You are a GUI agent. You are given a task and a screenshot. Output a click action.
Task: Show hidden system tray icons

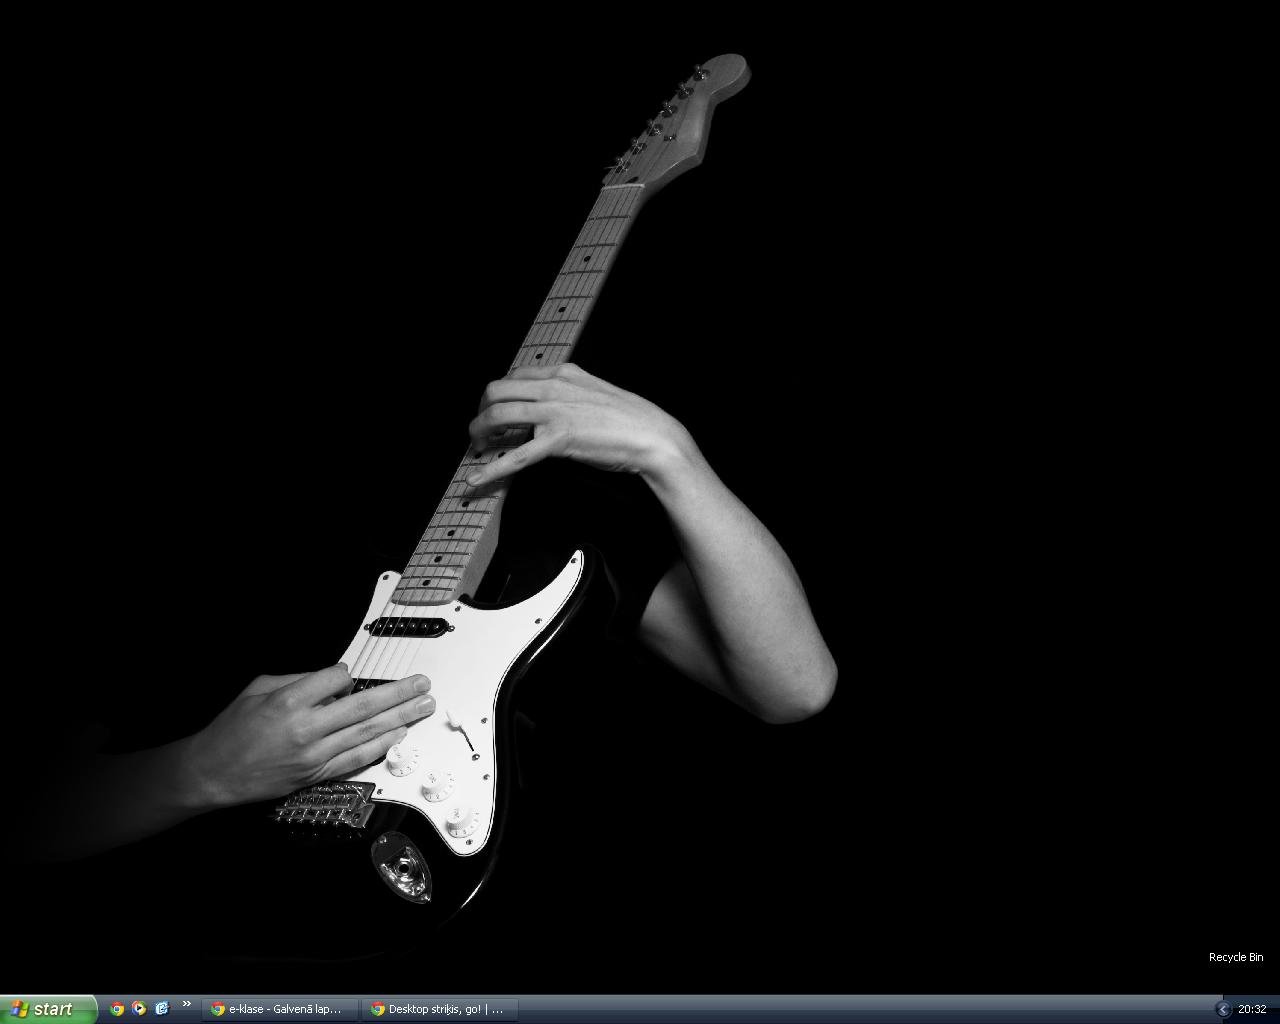tap(1222, 1009)
